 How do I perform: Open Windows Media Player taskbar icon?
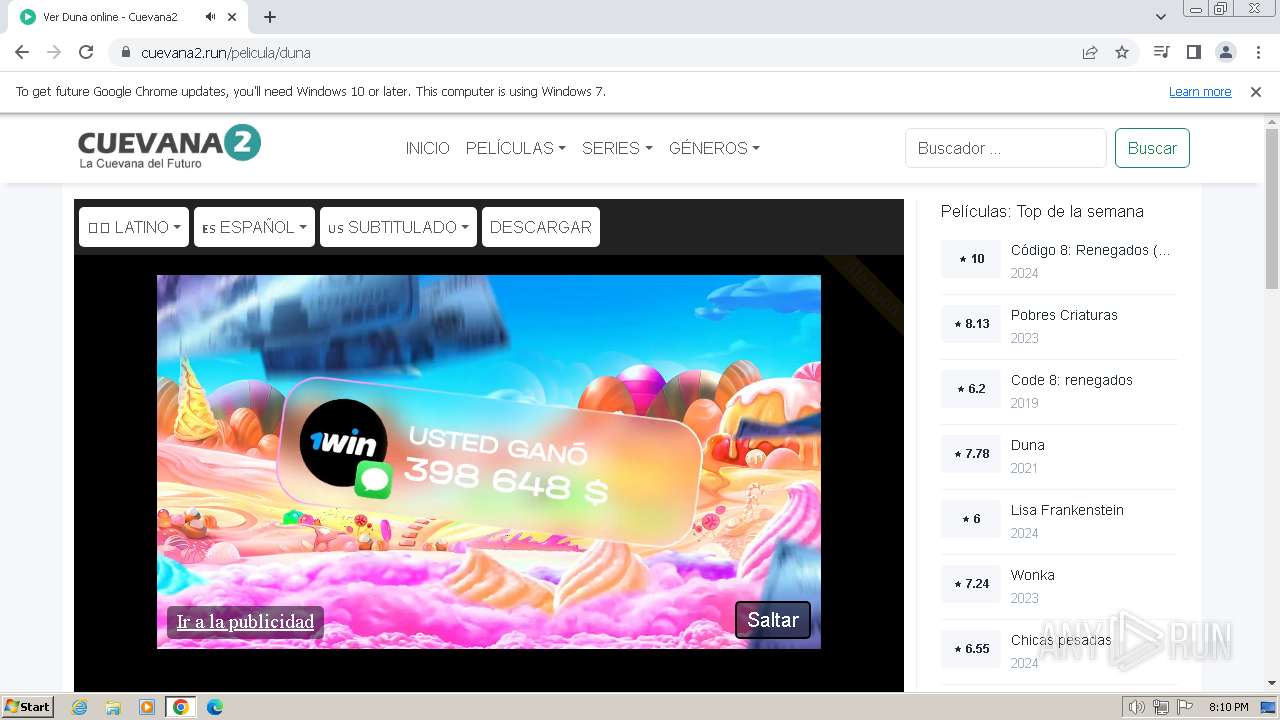coord(147,707)
